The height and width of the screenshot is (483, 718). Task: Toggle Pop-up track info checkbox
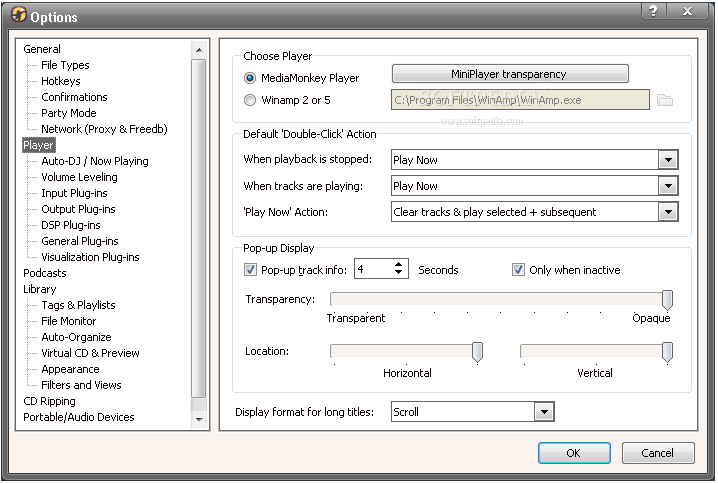tap(250, 270)
